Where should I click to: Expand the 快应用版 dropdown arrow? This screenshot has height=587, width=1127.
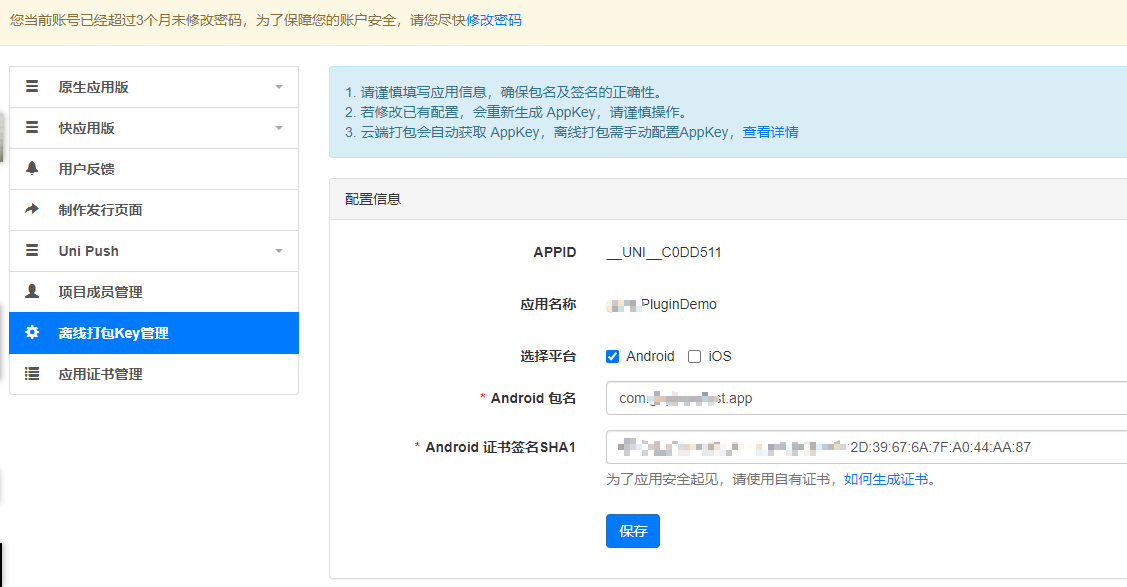click(279, 128)
